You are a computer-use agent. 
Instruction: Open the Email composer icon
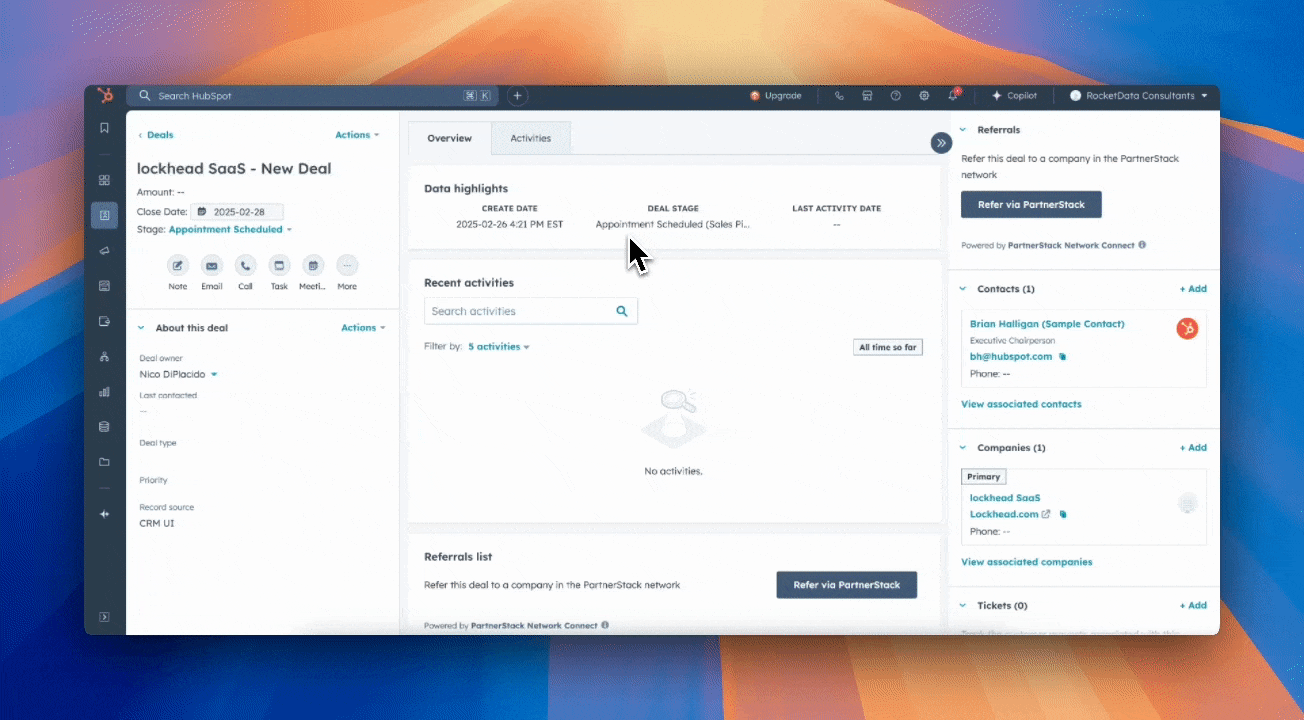[212, 266]
